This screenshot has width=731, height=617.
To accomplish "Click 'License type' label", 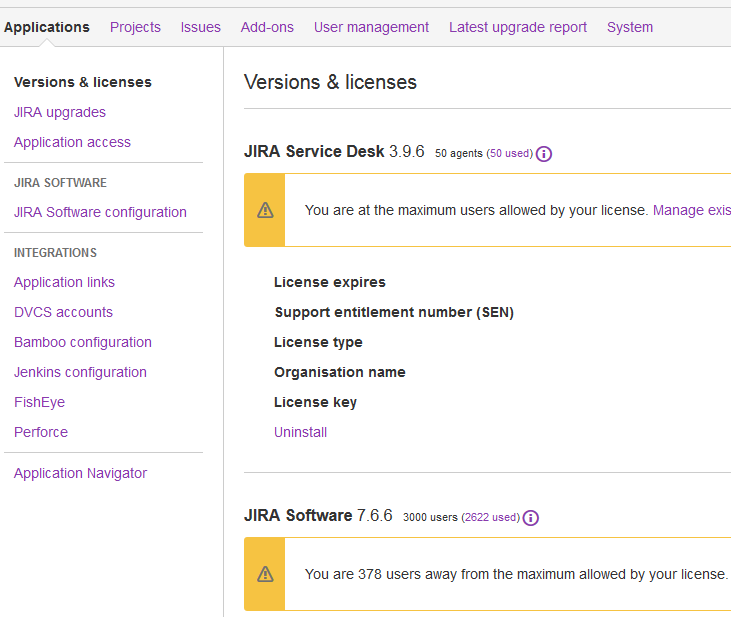I will click(x=318, y=342).
